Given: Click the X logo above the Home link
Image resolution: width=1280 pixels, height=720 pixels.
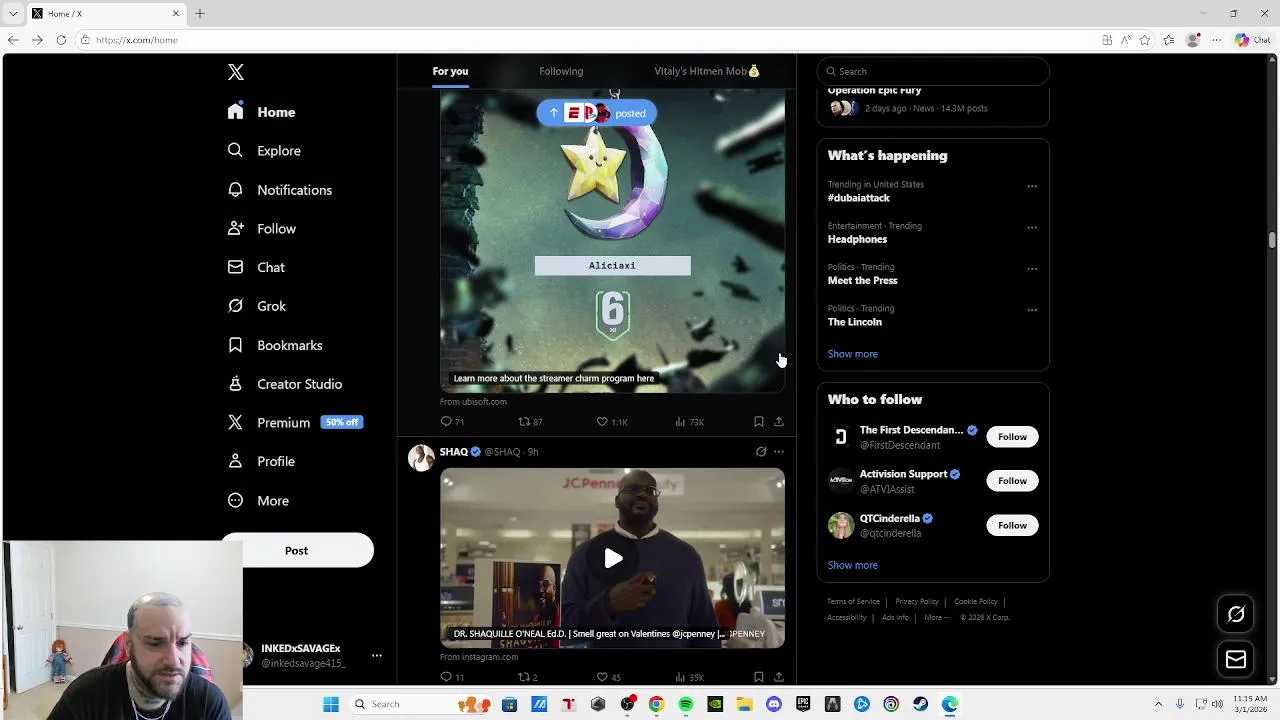Looking at the screenshot, I should [236, 72].
